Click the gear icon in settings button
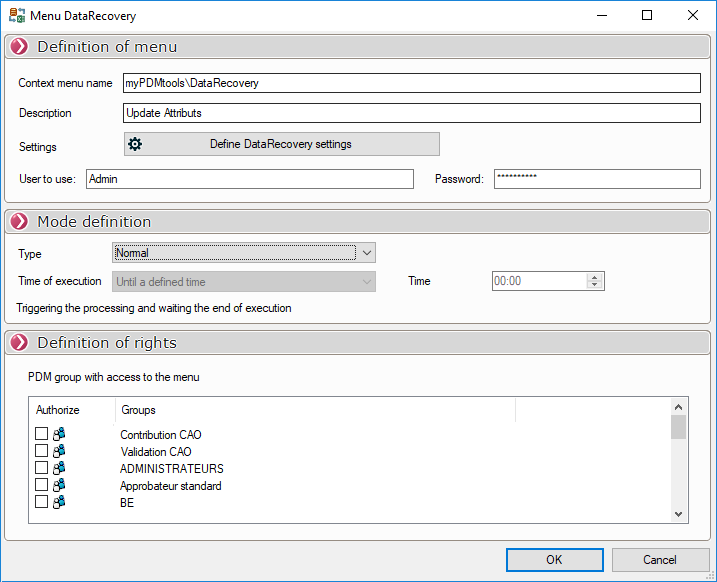The image size is (717, 582). (x=135, y=144)
